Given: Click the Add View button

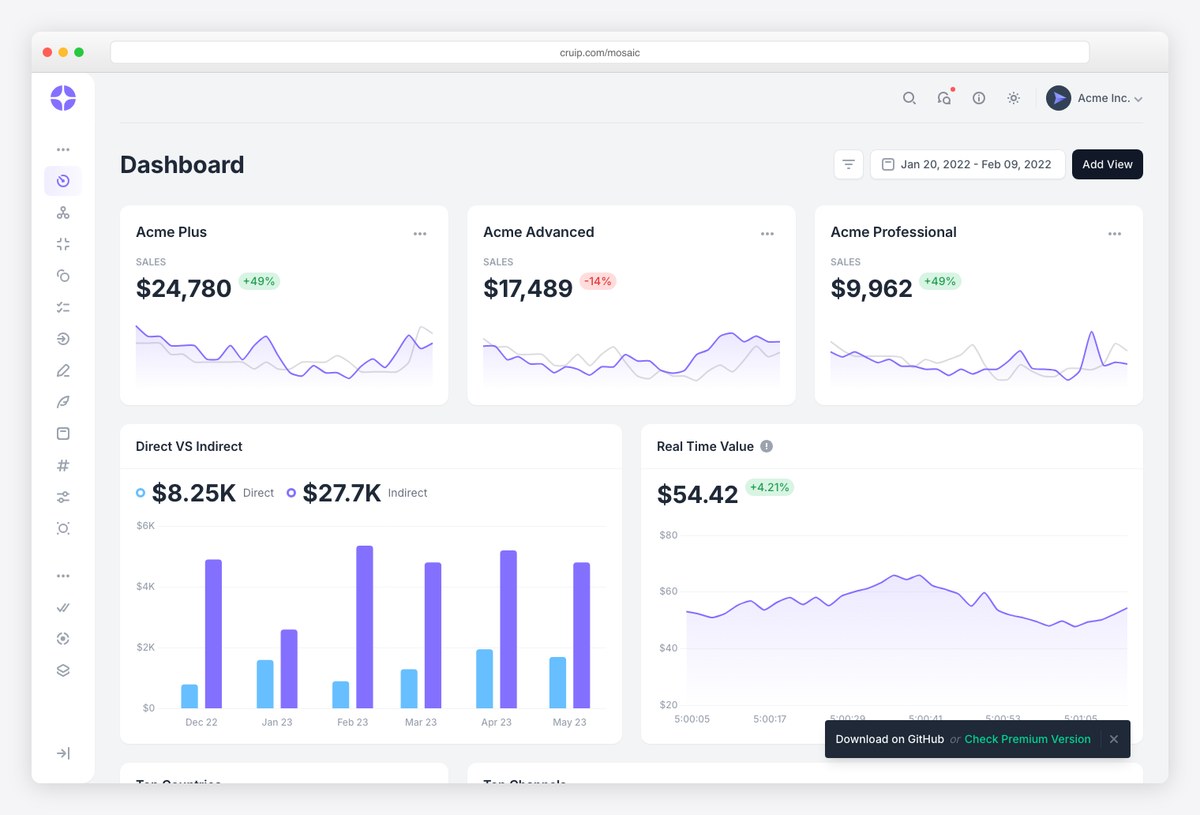Looking at the screenshot, I should 1107,164.
